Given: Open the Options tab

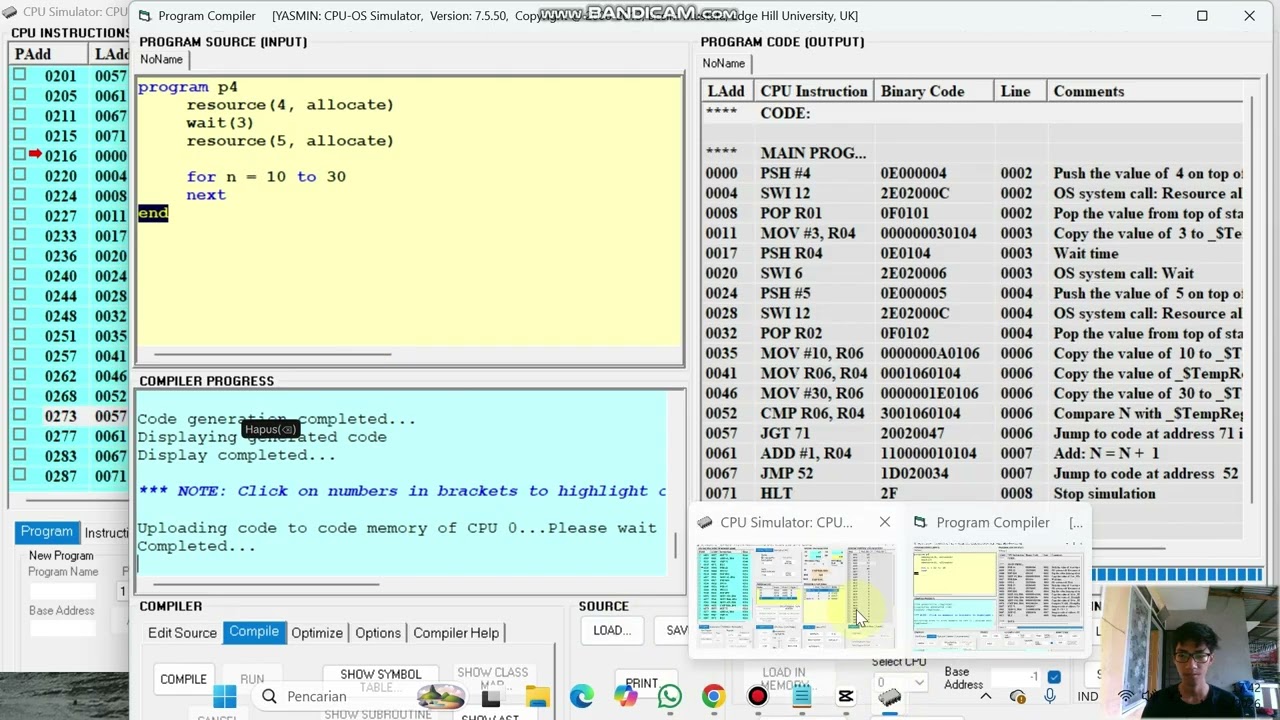Looking at the screenshot, I should (378, 633).
